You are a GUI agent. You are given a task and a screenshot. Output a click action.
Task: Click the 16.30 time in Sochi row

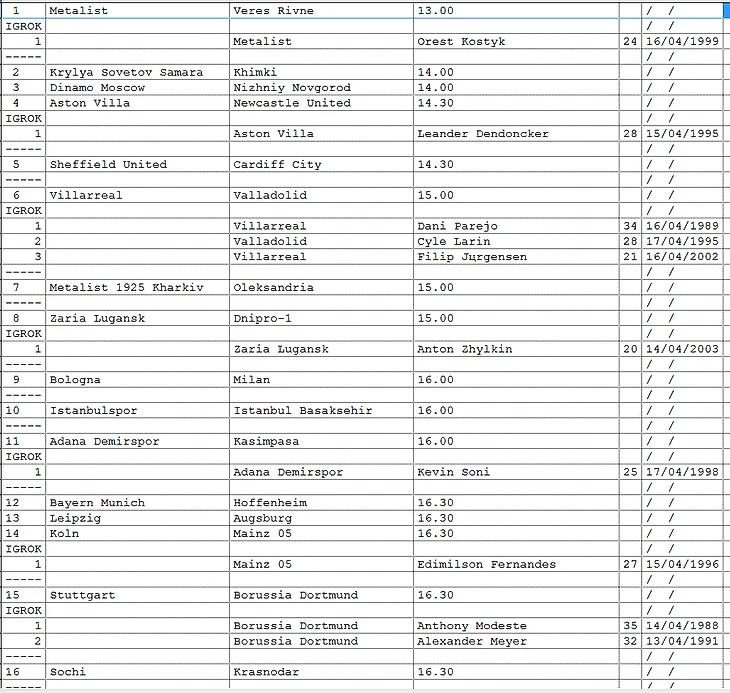[516, 671]
